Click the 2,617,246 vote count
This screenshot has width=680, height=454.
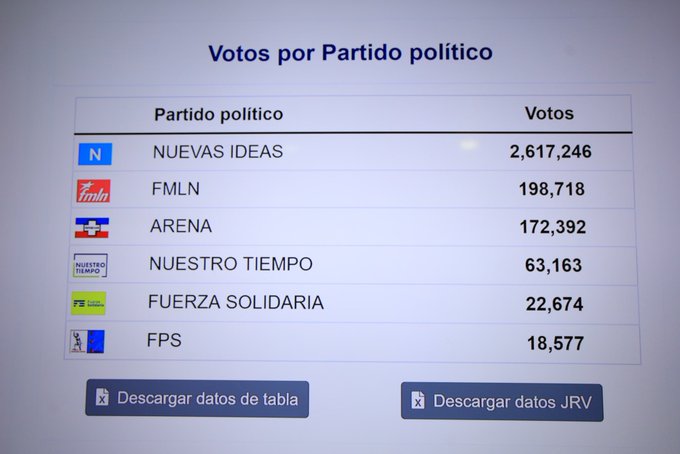point(550,152)
